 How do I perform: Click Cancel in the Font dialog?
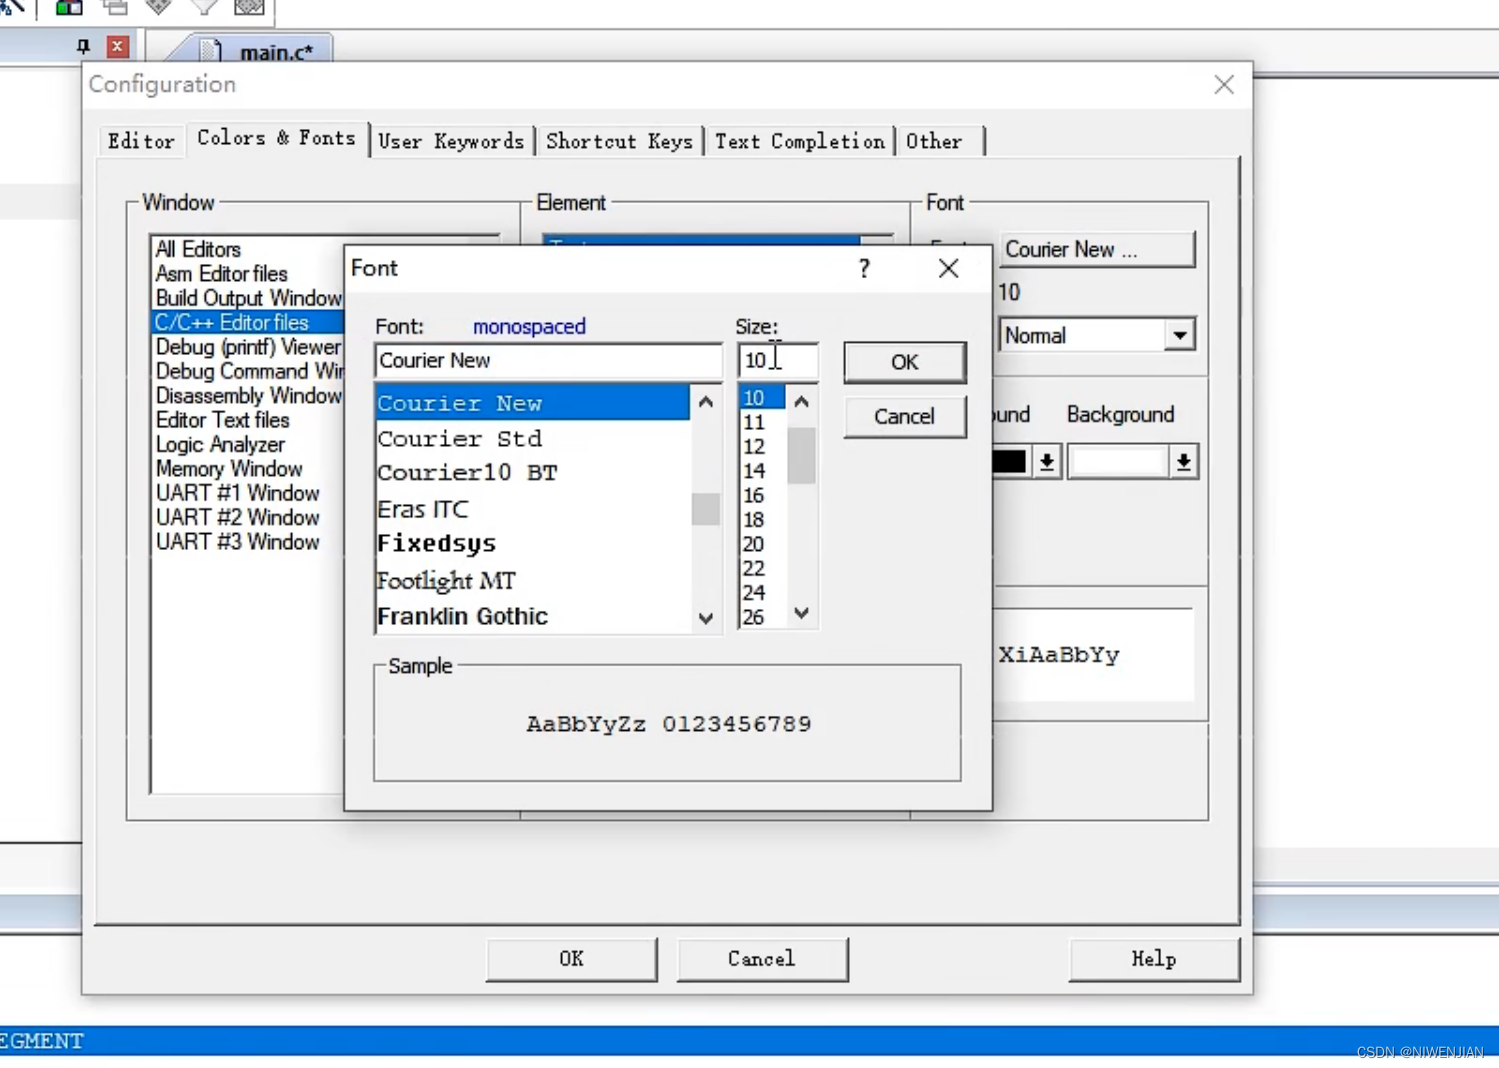pos(904,416)
